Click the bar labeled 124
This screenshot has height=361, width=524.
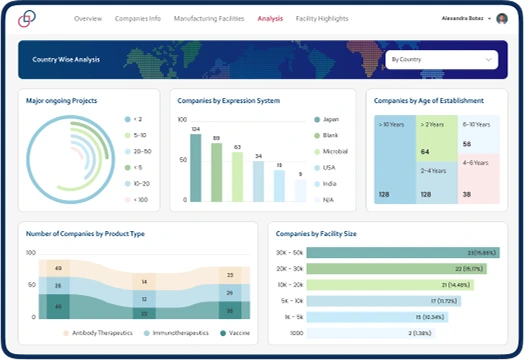pyautogui.click(x=195, y=168)
